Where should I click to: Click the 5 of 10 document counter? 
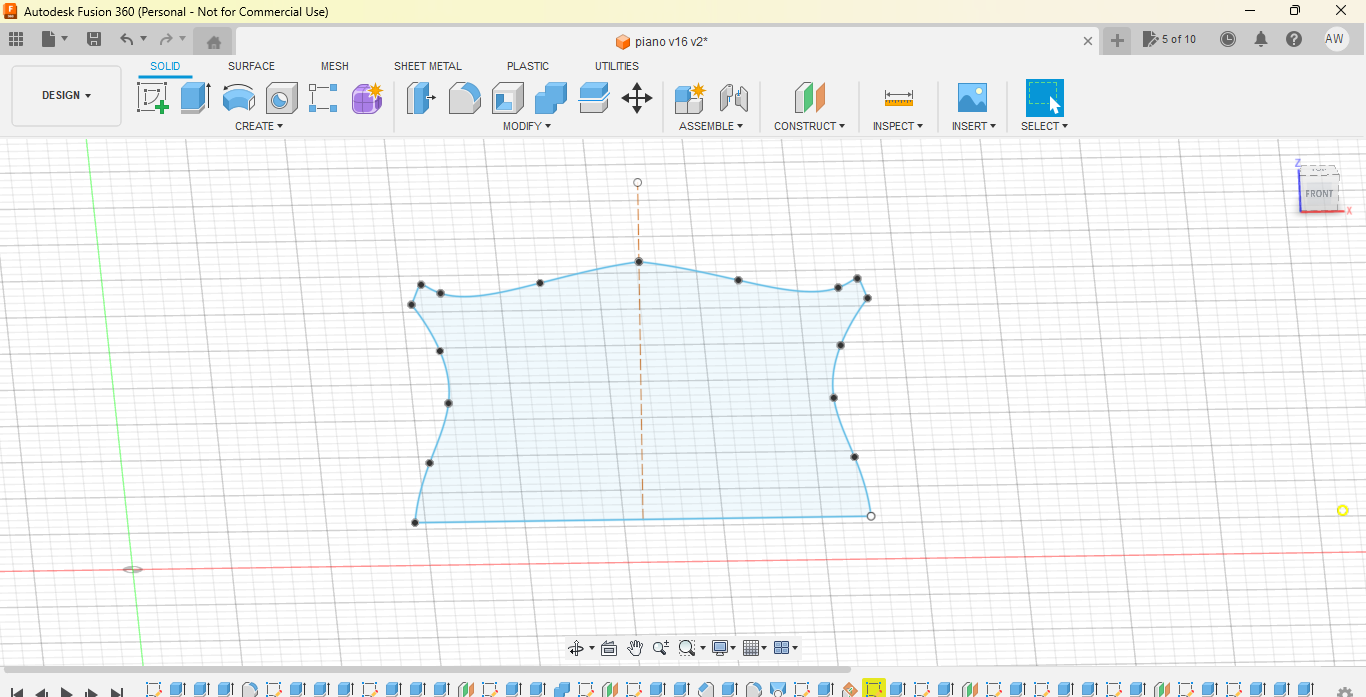1170,39
